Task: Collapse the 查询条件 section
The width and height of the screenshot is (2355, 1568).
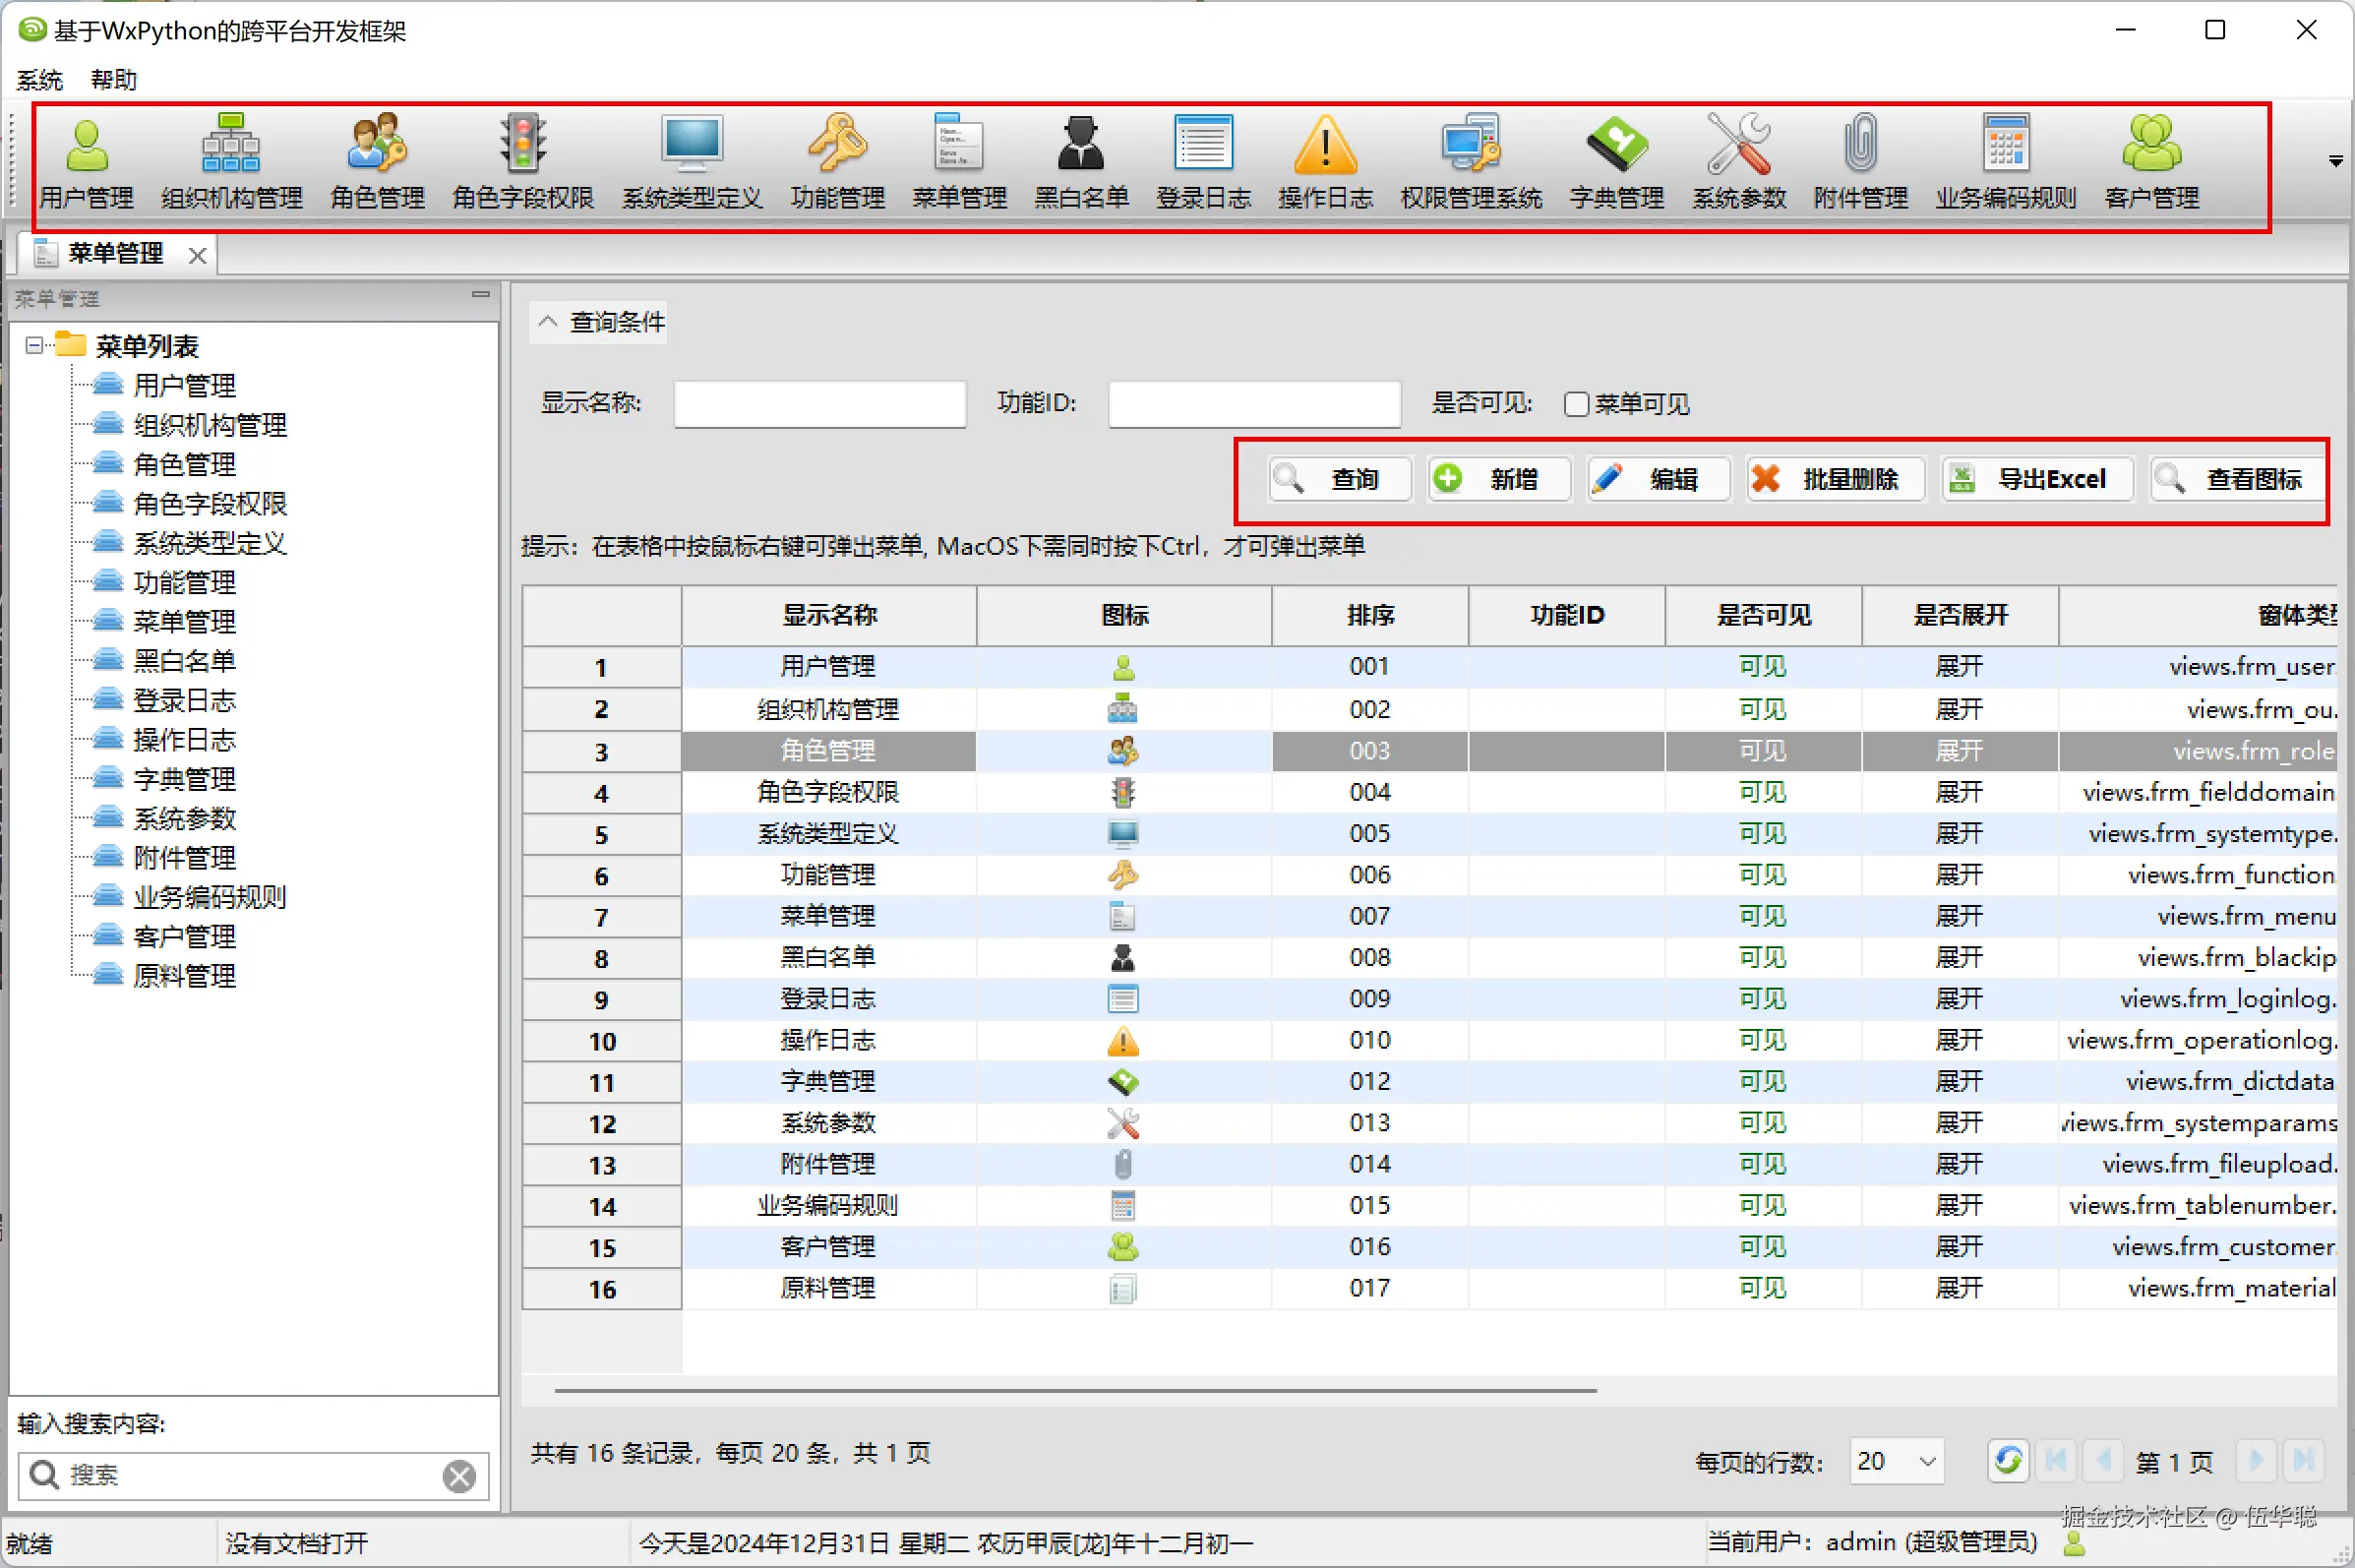Action: (x=548, y=322)
